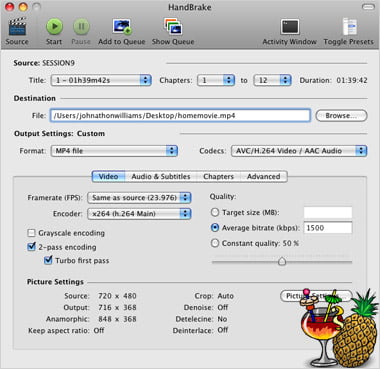Open the Title dropdown showing 1 - 01h39m42s
380x369 pixels.
point(101,80)
